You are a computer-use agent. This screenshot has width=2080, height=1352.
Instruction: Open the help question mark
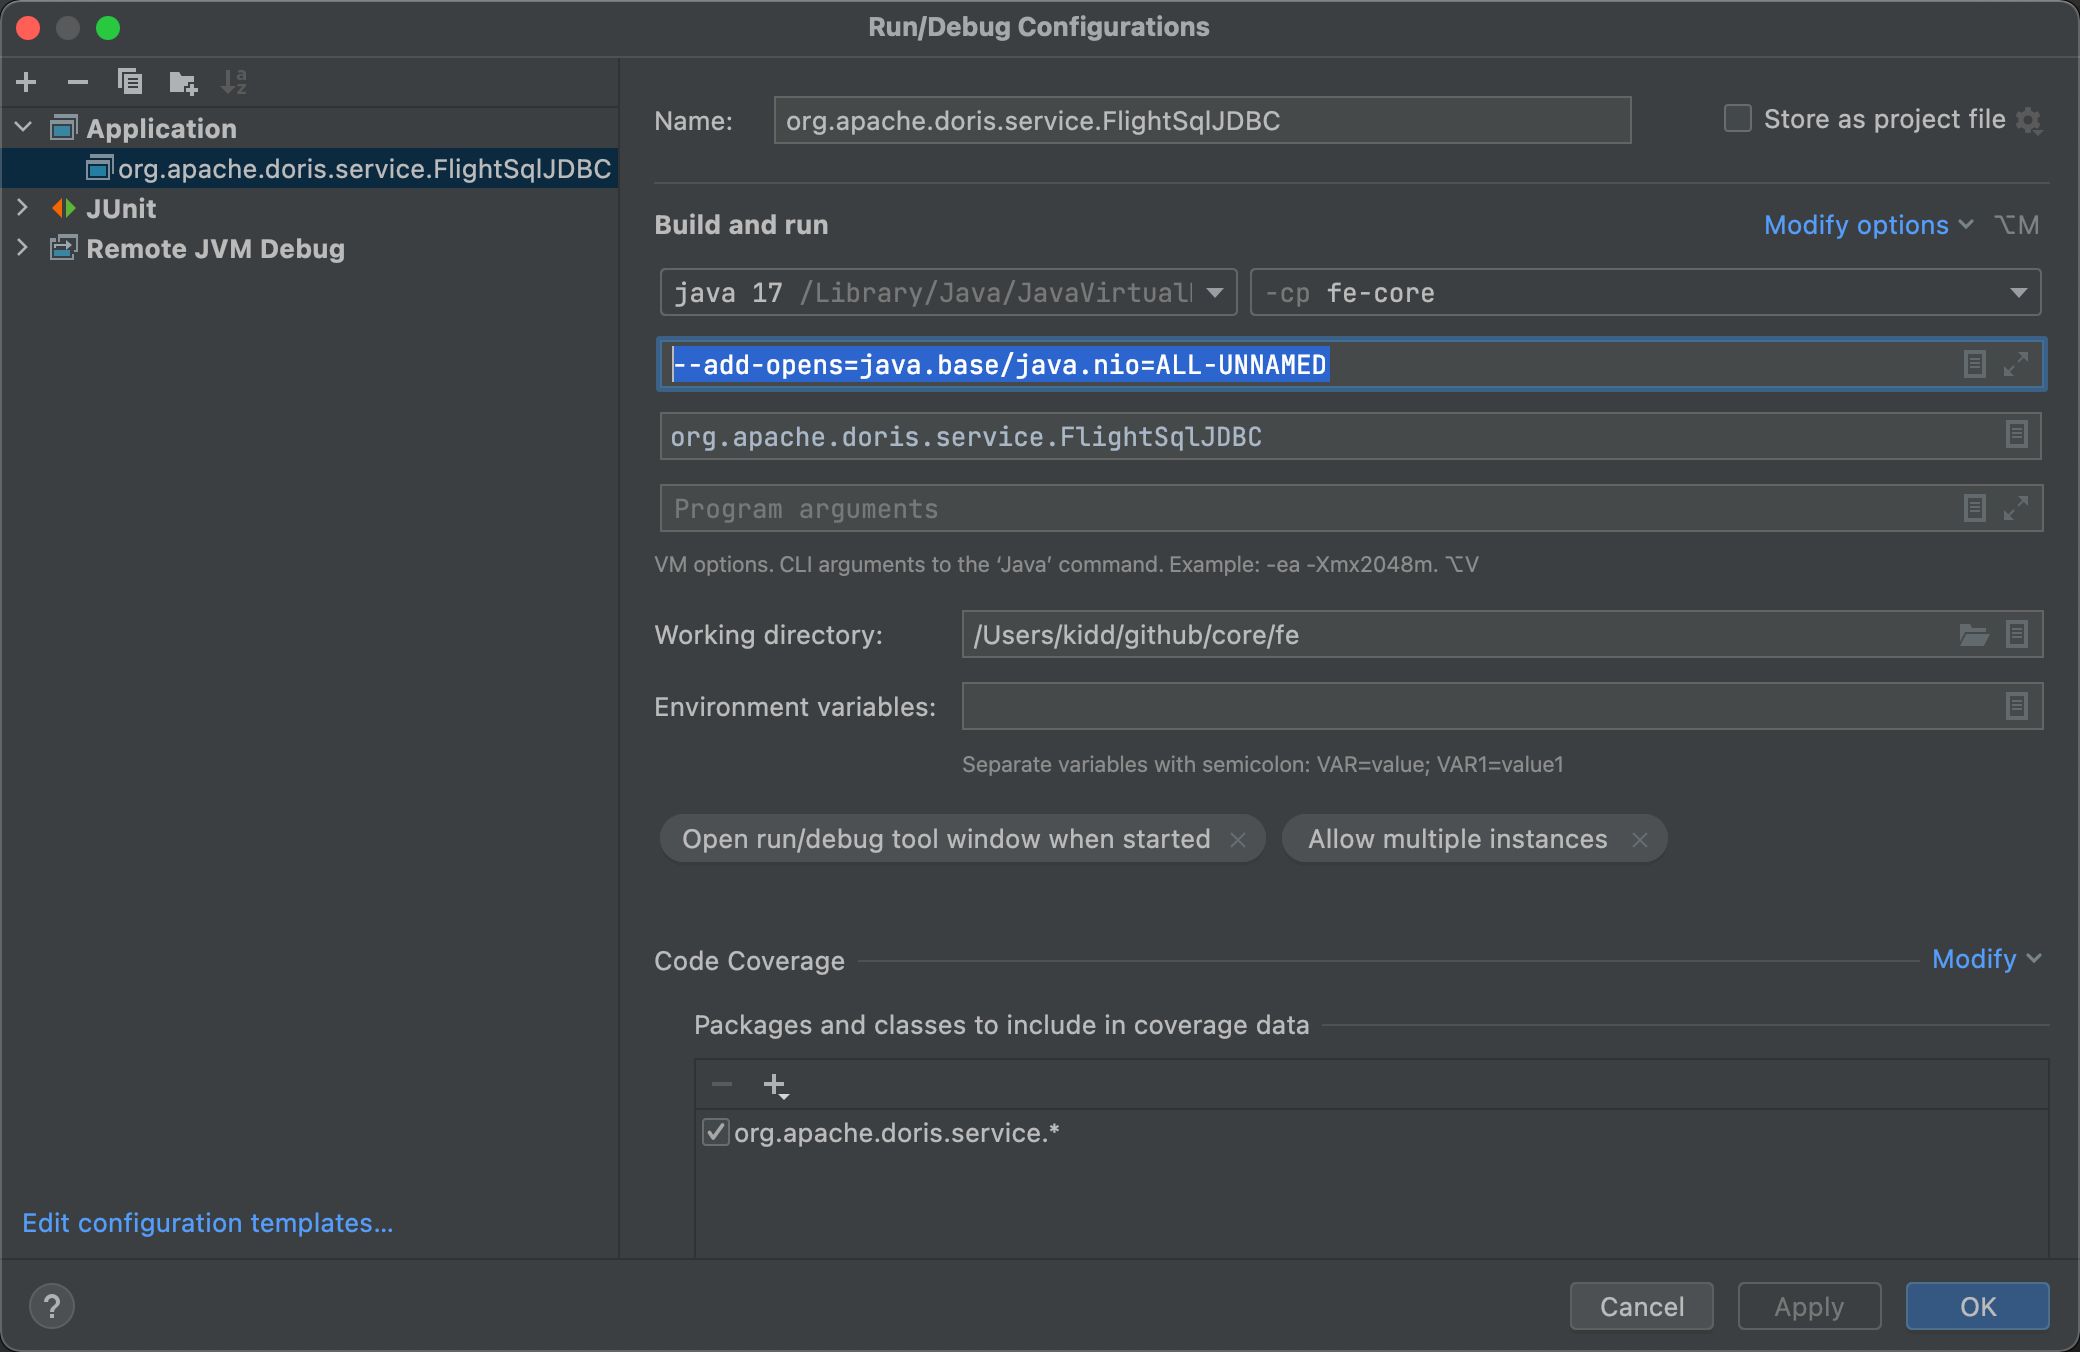pyautogui.click(x=52, y=1306)
